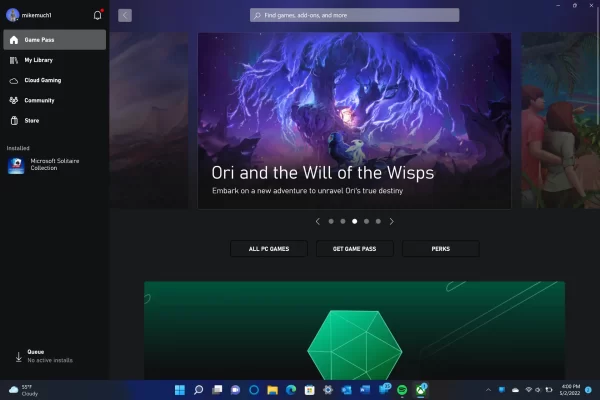Click network tray icon
Screen dimensions: 600x400
(x=528, y=390)
